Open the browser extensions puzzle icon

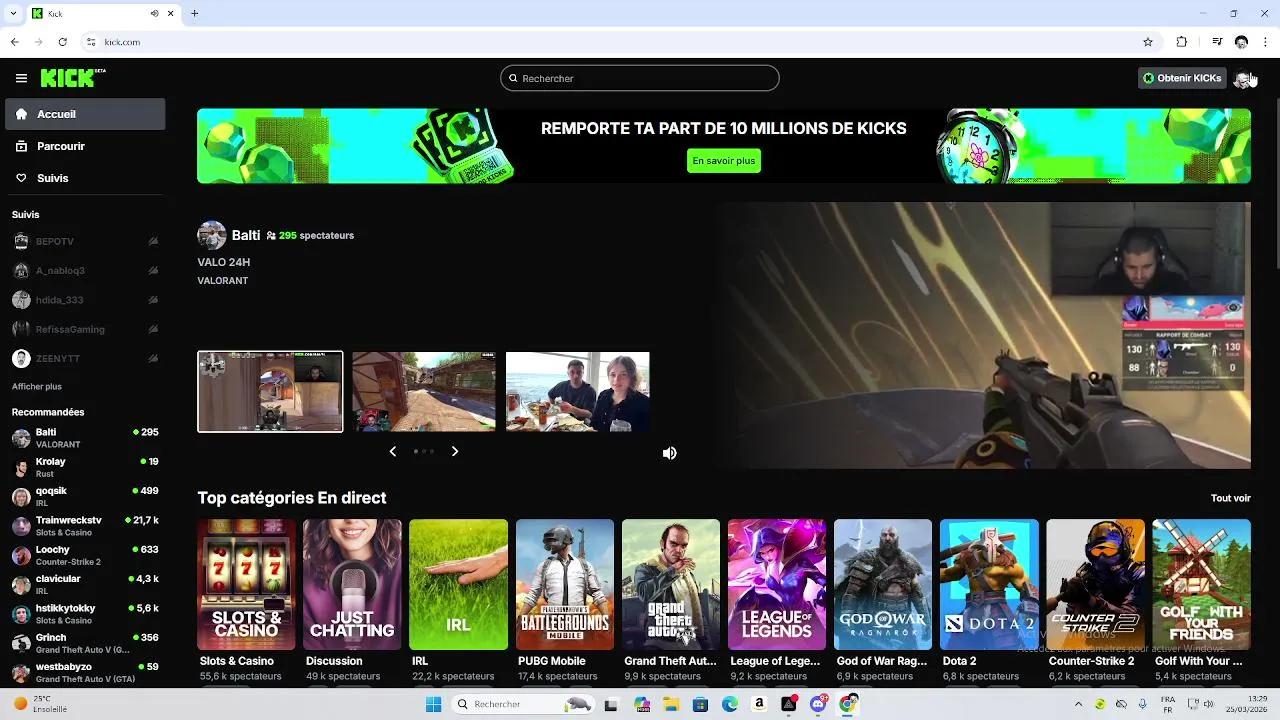(1182, 42)
